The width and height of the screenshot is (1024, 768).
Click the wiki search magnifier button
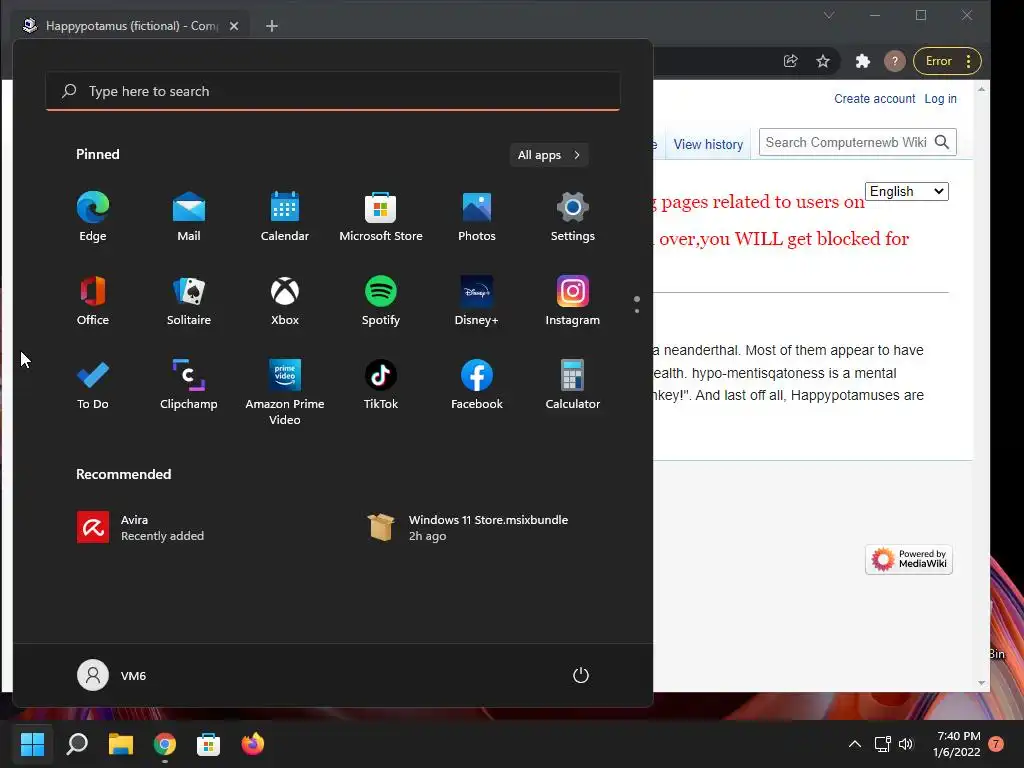tap(942, 142)
